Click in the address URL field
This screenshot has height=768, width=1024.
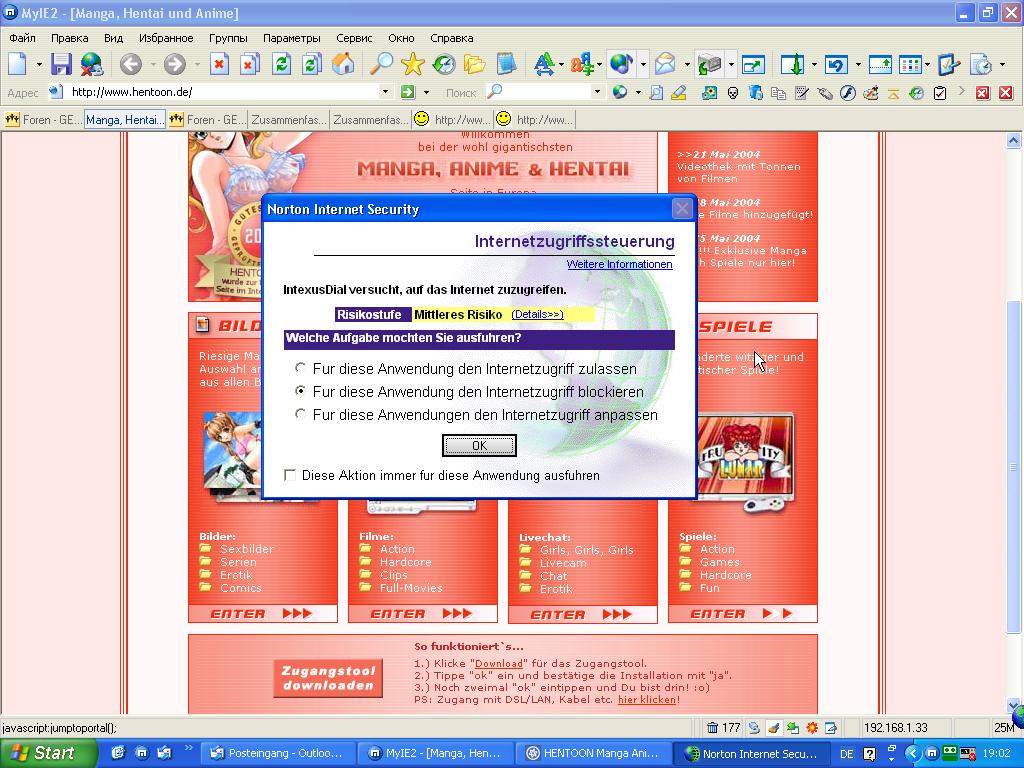click(x=222, y=92)
